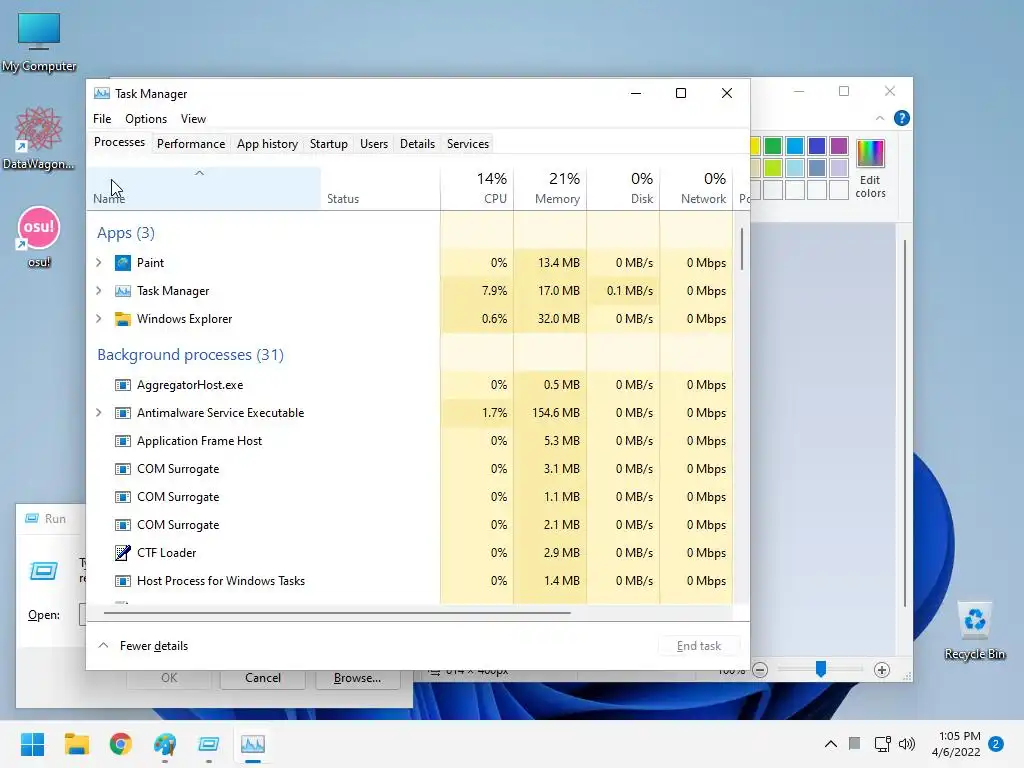The height and width of the screenshot is (768, 1024).
Task: Click the Windows Explorer process icon
Action: pyautogui.click(x=123, y=319)
